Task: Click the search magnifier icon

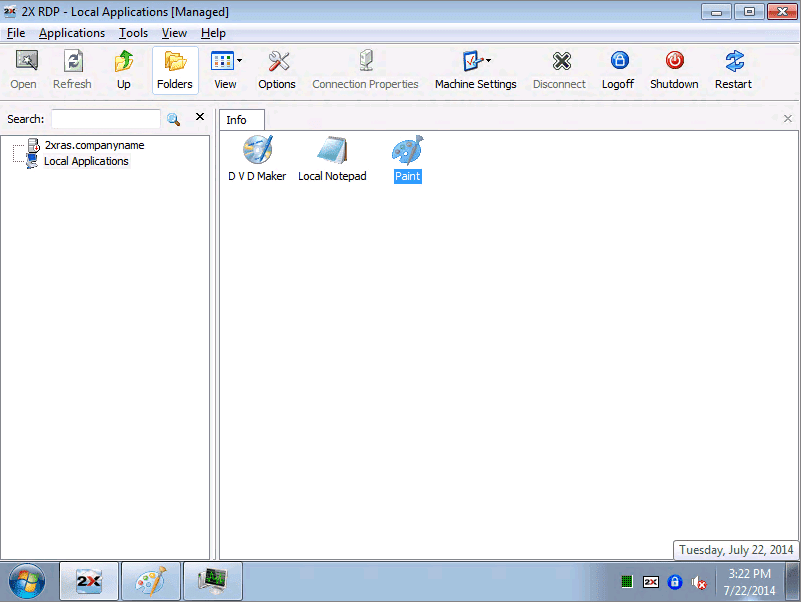Action: click(x=174, y=119)
